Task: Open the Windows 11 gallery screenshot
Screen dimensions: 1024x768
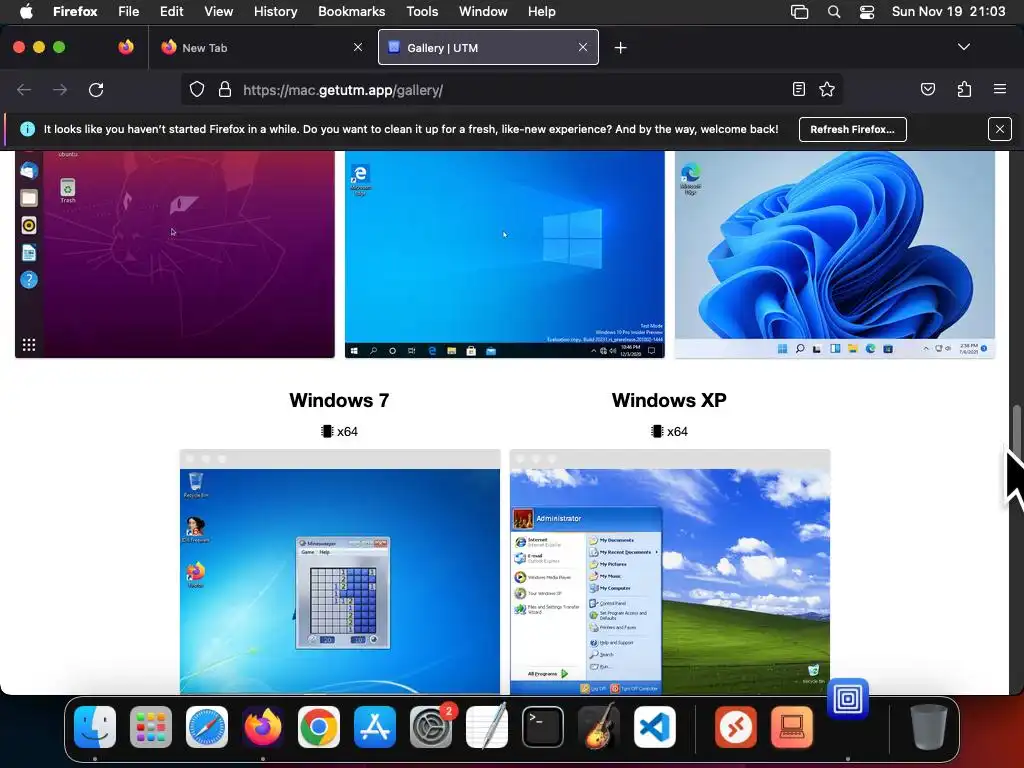Action: [835, 254]
